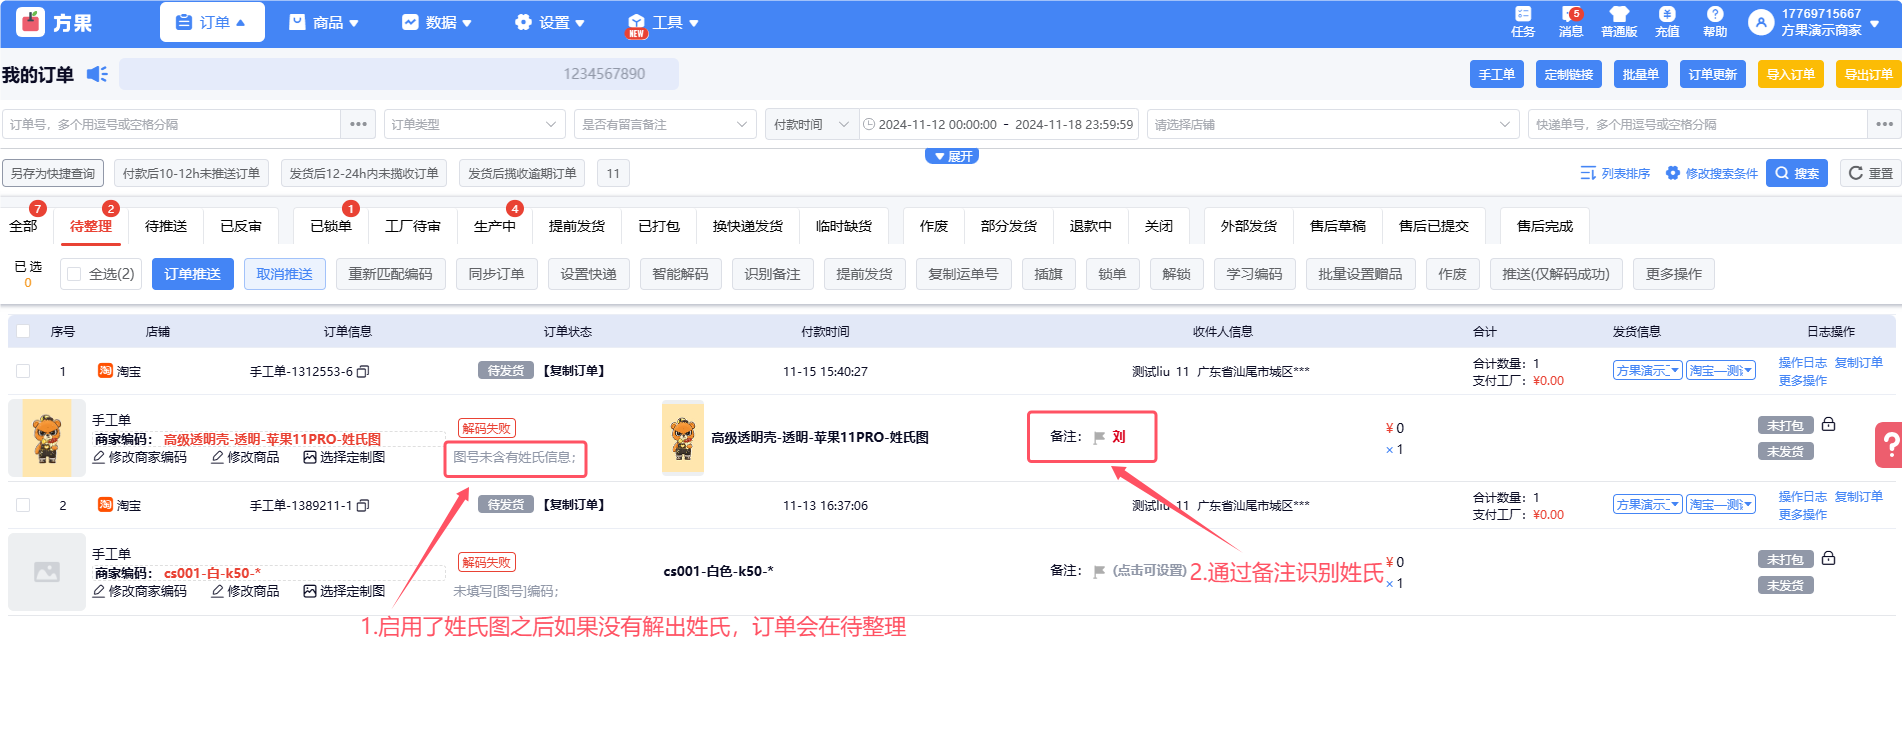Viewport: 1902px width, 736px height.
Task: Click 复制订单 link for order 2
Action: (x=1858, y=496)
